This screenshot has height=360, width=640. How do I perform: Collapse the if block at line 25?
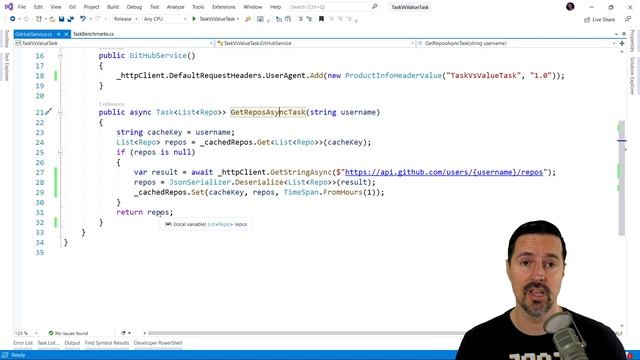[60, 152]
